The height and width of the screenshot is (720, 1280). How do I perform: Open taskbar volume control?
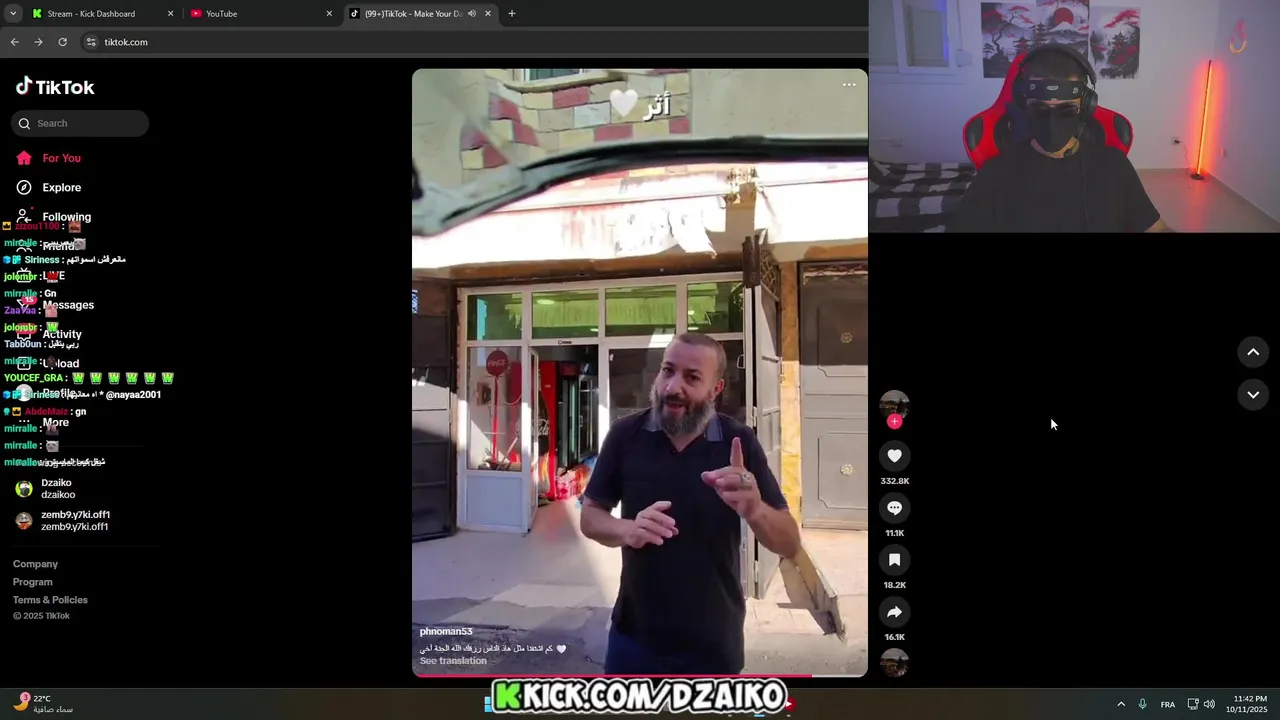[x=1209, y=704]
